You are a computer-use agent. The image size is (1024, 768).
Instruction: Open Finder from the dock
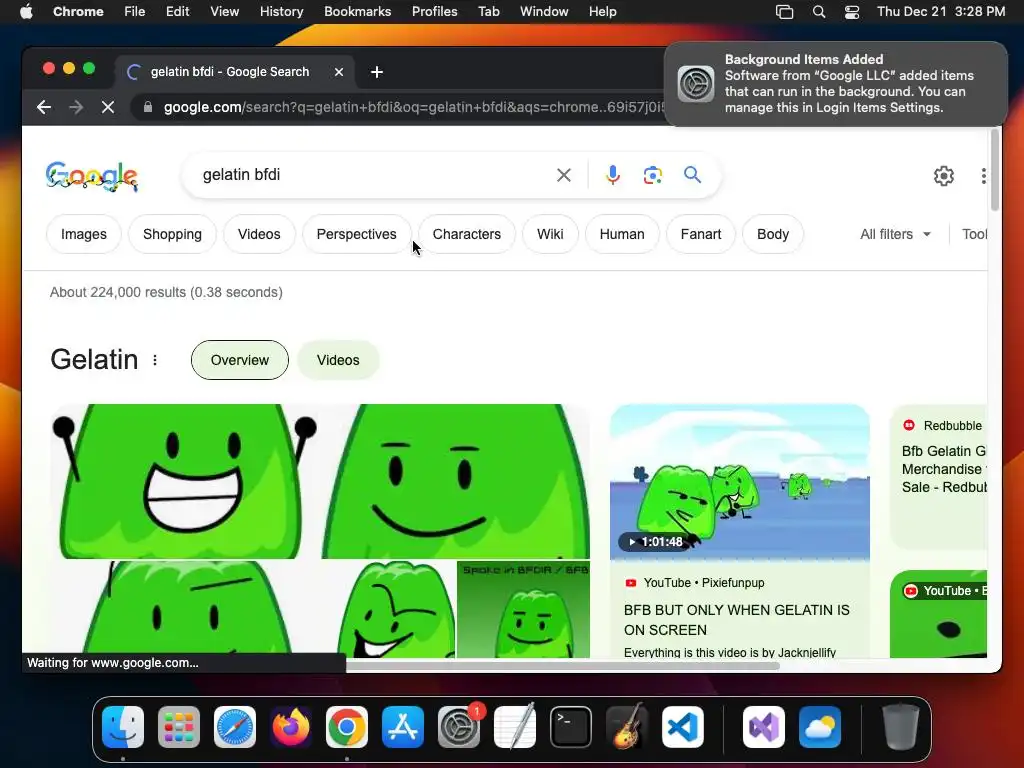[123, 727]
